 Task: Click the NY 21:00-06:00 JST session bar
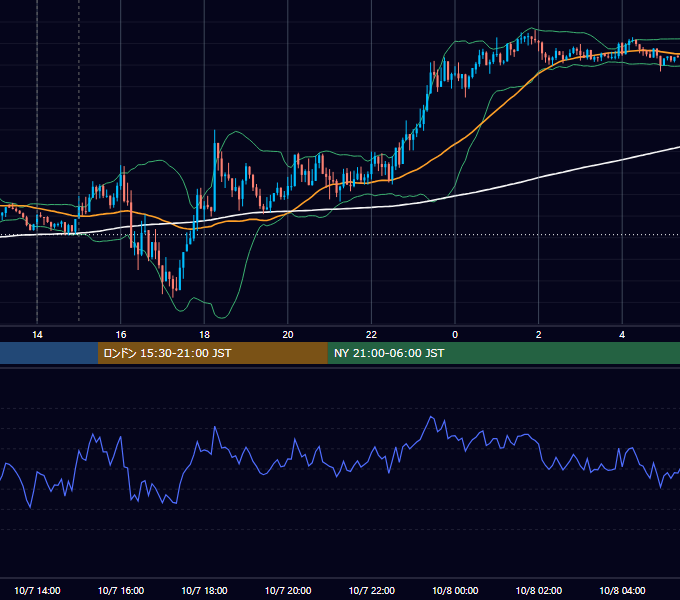(503, 353)
